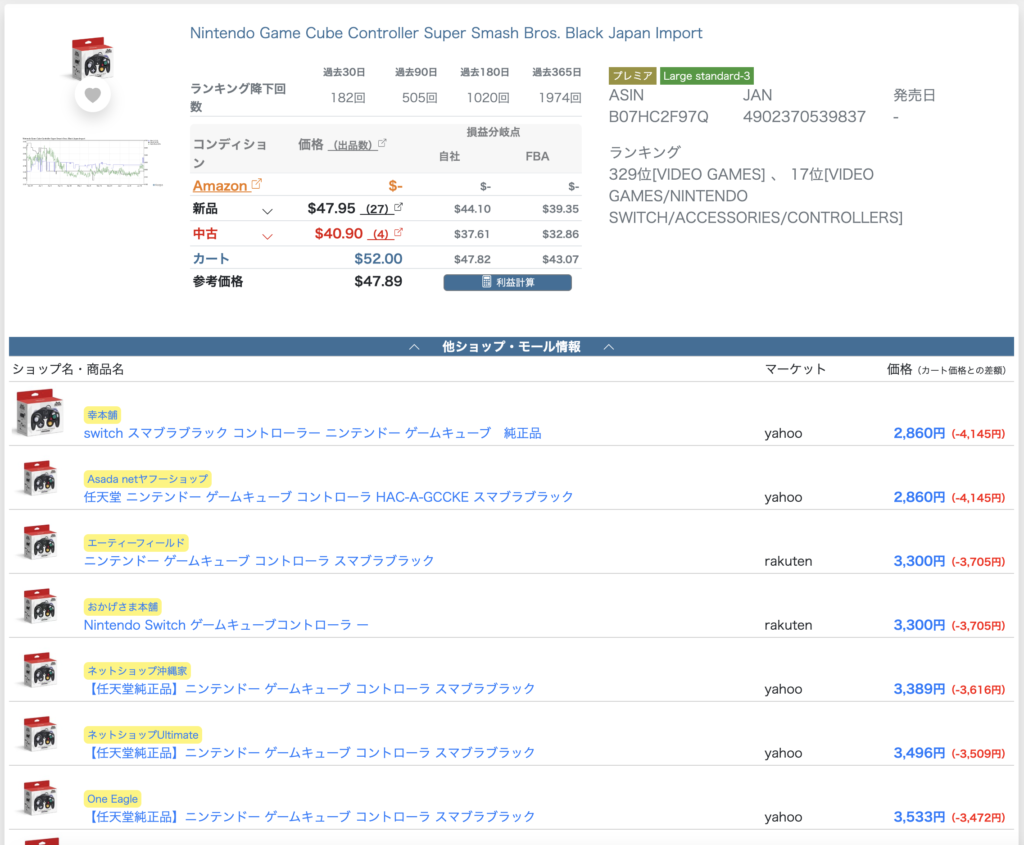Click the used 自社 breakeven $37.61

(472, 234)
